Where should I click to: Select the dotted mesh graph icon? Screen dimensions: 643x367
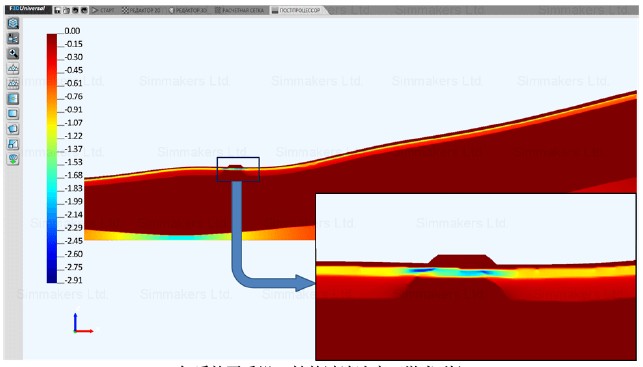[13, 84]
